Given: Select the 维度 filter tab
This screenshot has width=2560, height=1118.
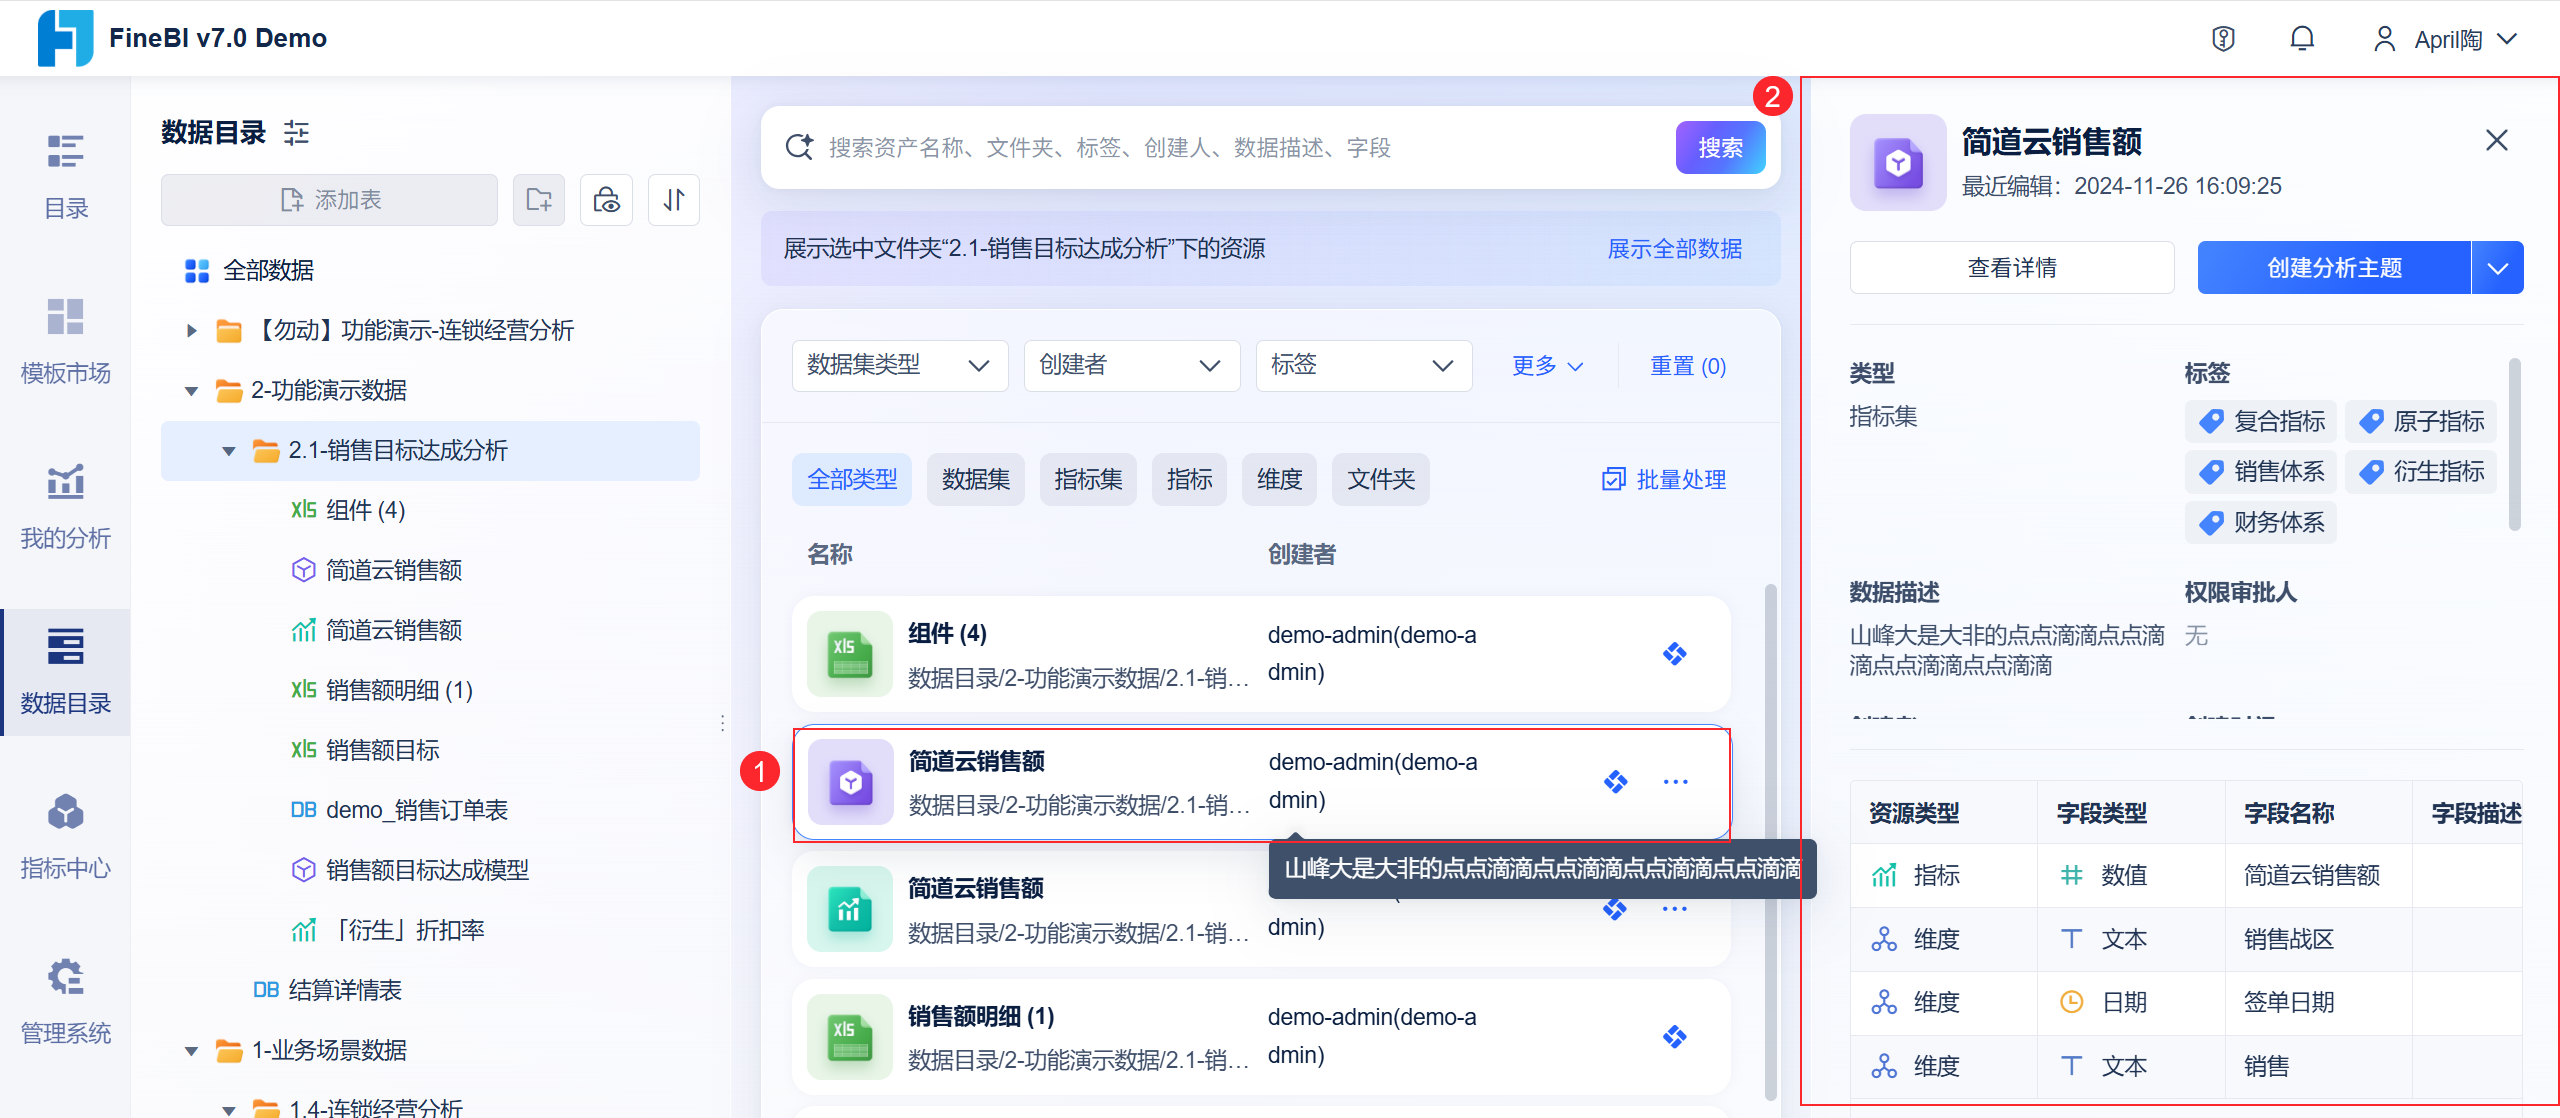Looking at the screenshot, I should pyautogui.click(x=1279, y=480).
